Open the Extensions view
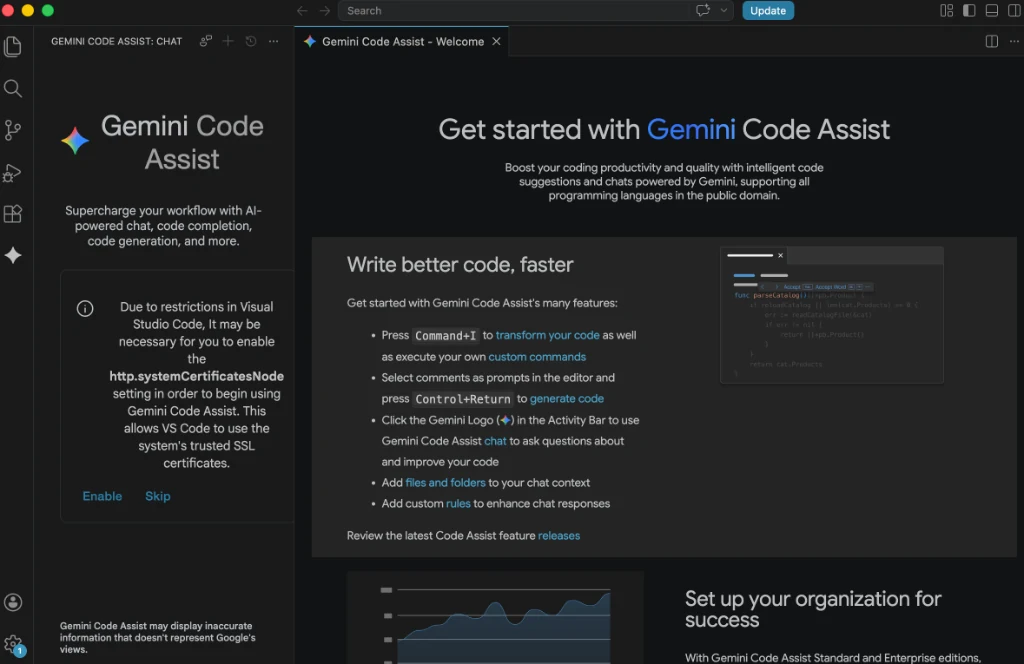 tap(13, 213)
